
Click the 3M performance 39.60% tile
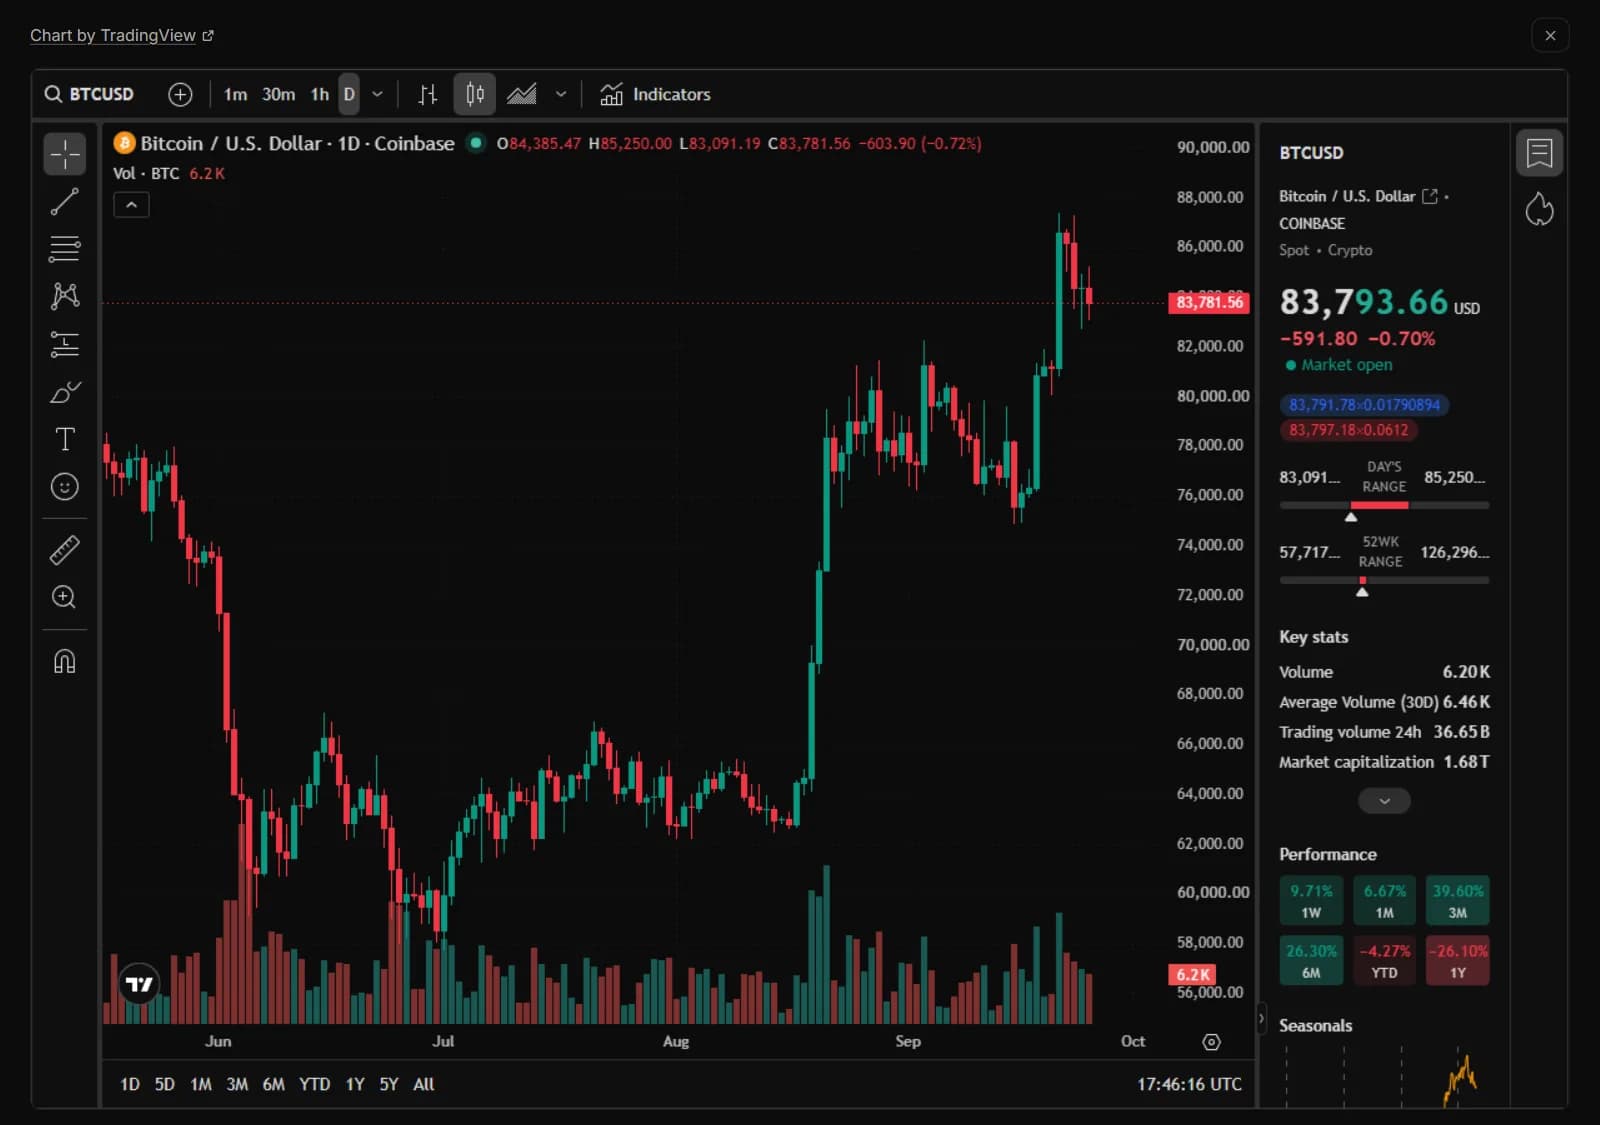[1458, 901]
